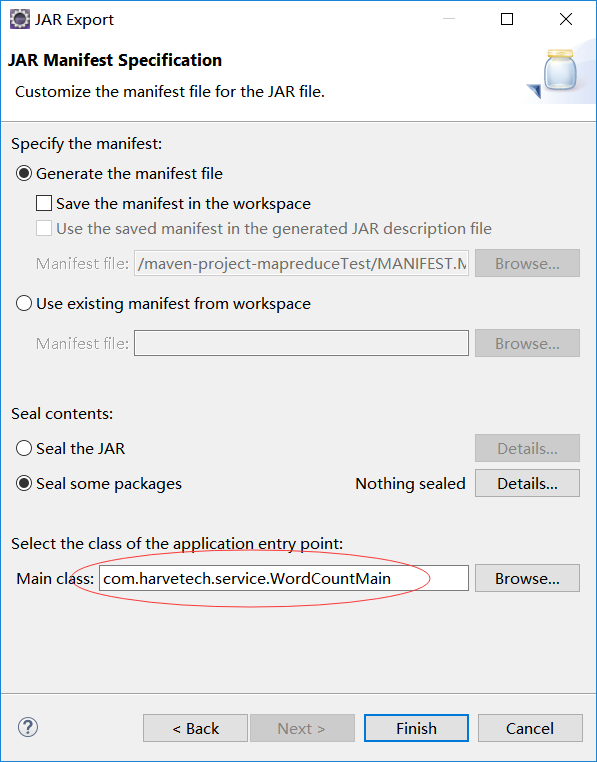
Task: Go back with the Back button
Action: tap(195, 728)
